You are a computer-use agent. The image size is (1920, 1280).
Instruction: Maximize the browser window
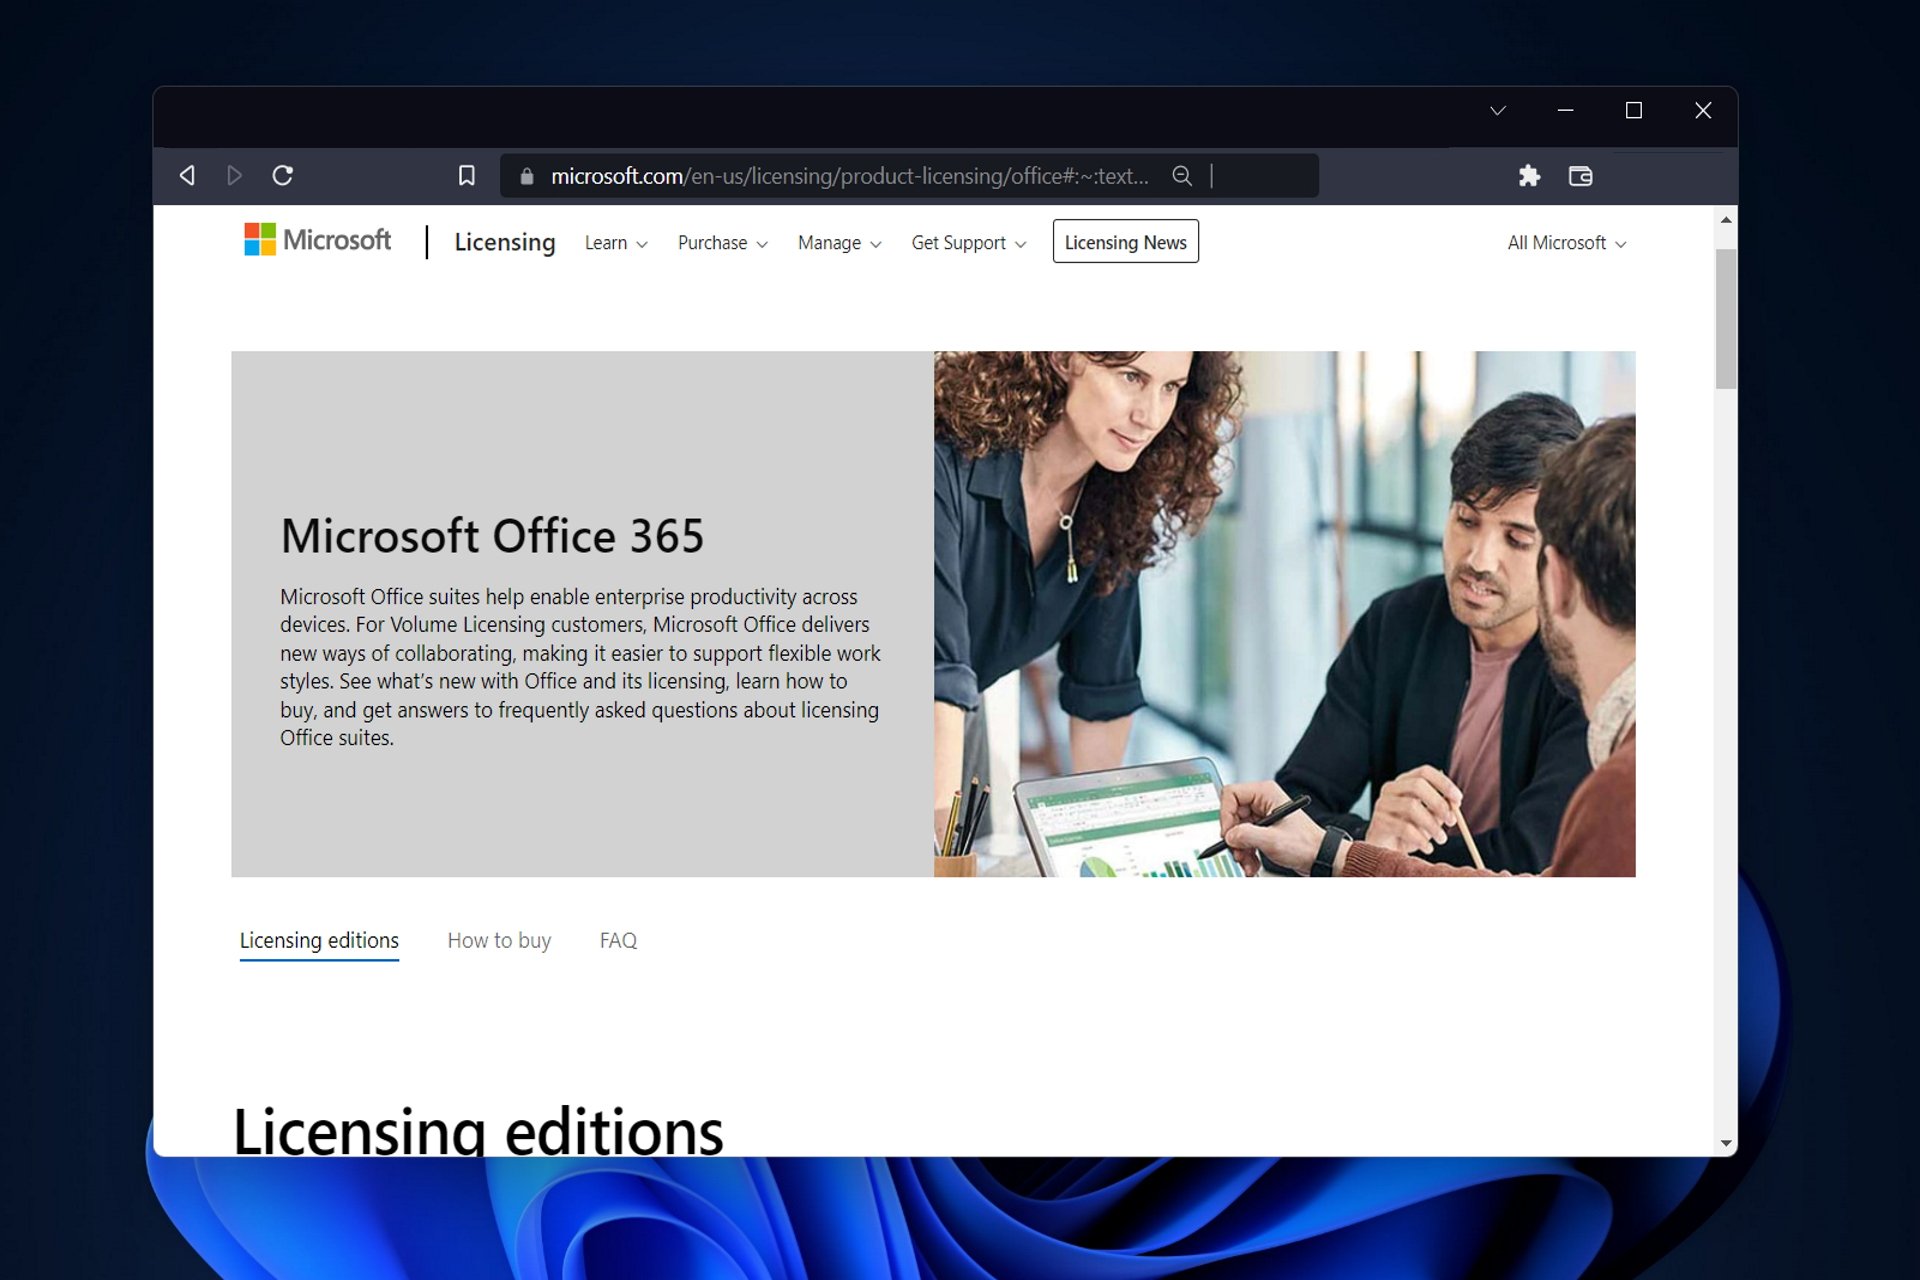1634,111
